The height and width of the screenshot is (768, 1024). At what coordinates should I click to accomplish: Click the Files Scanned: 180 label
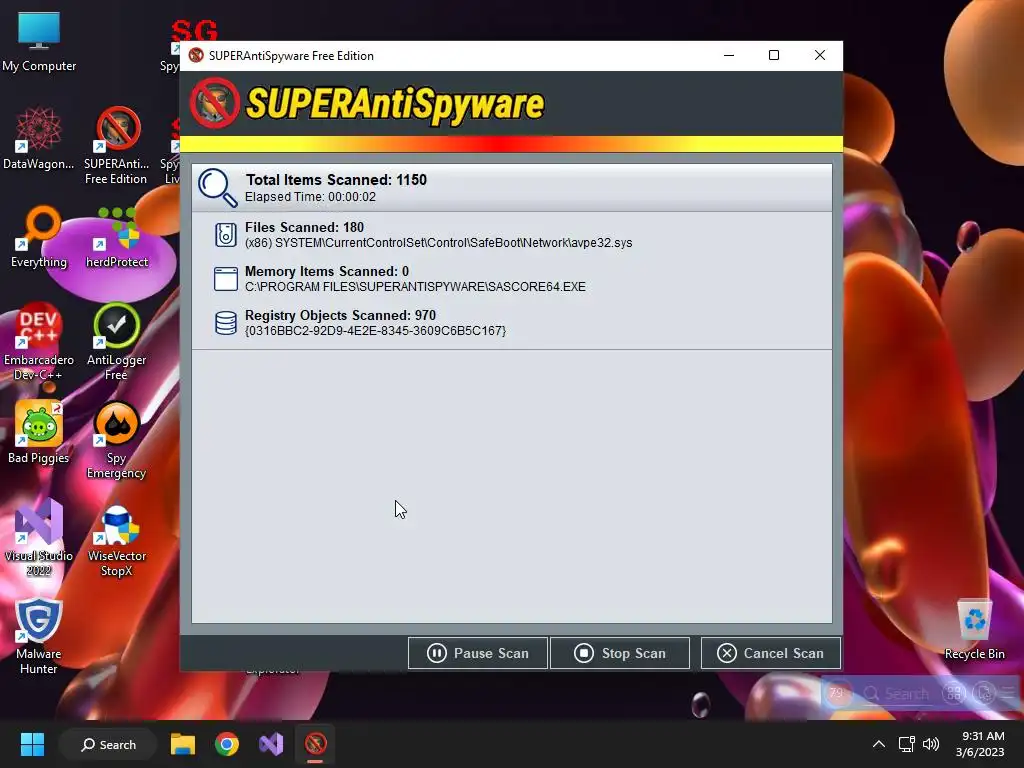pyautogui.click(x=304, y=227)
